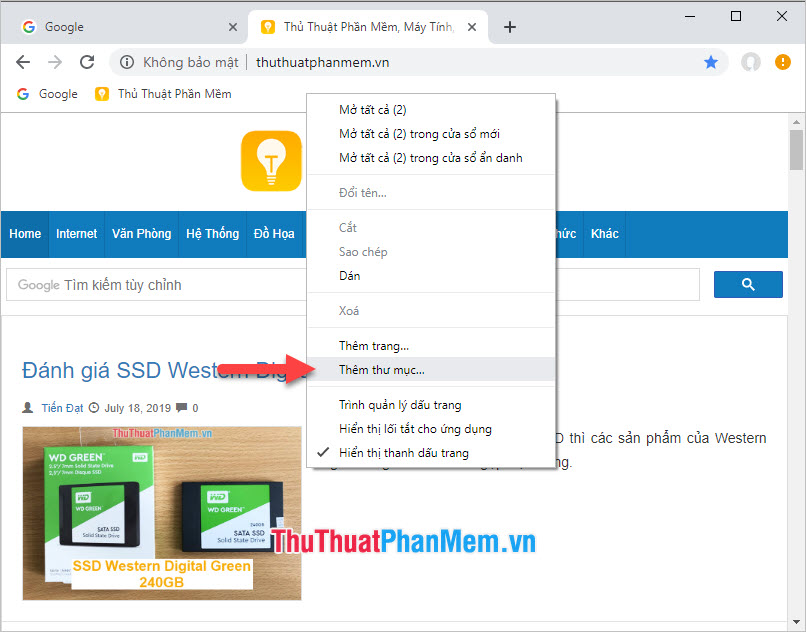806x632 pixels.
Task: Open the user profile avatar
Action: (750, 62)
